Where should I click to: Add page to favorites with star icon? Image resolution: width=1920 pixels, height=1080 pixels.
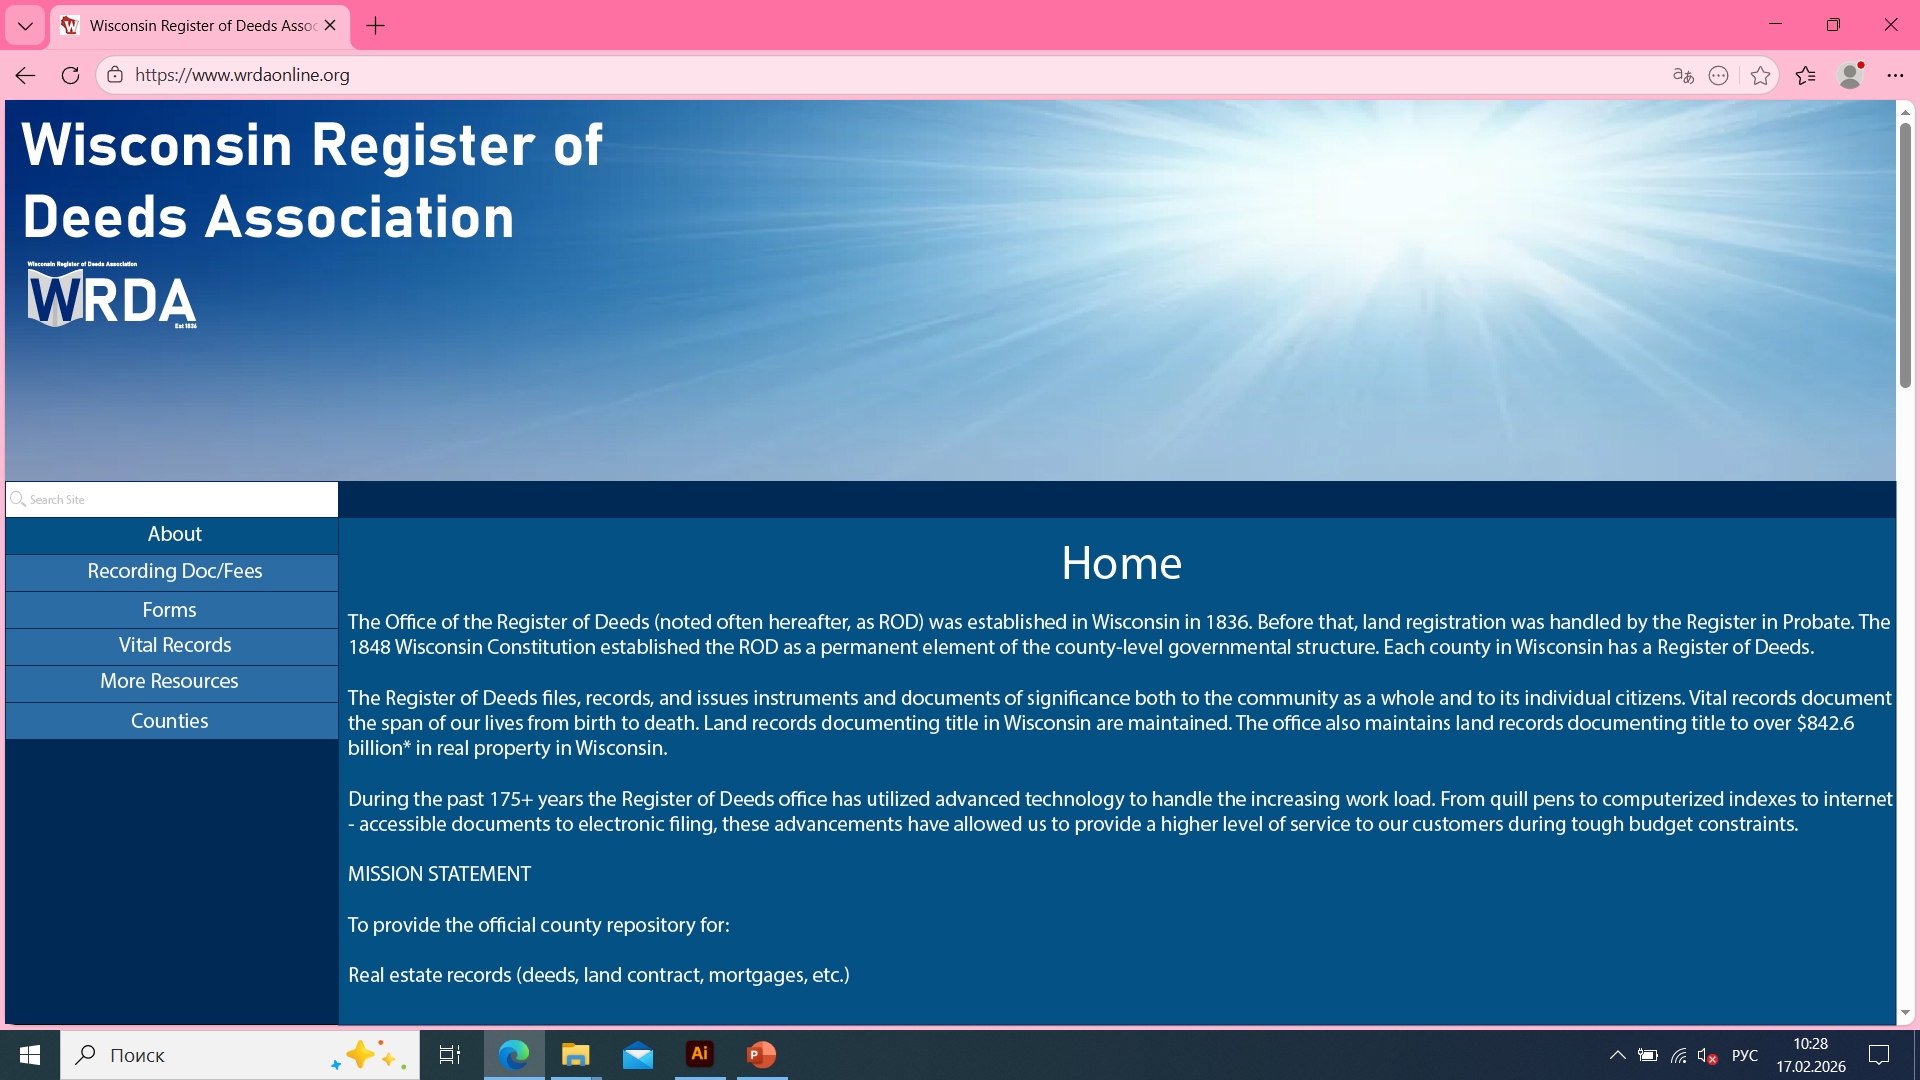point(1760,75)
